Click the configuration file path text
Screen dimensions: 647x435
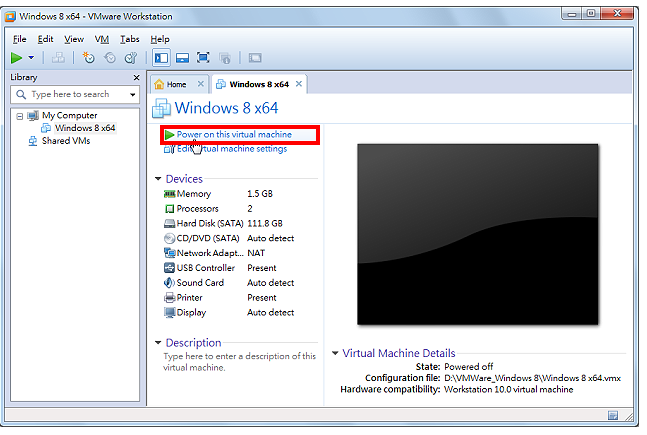pos(532,378)
